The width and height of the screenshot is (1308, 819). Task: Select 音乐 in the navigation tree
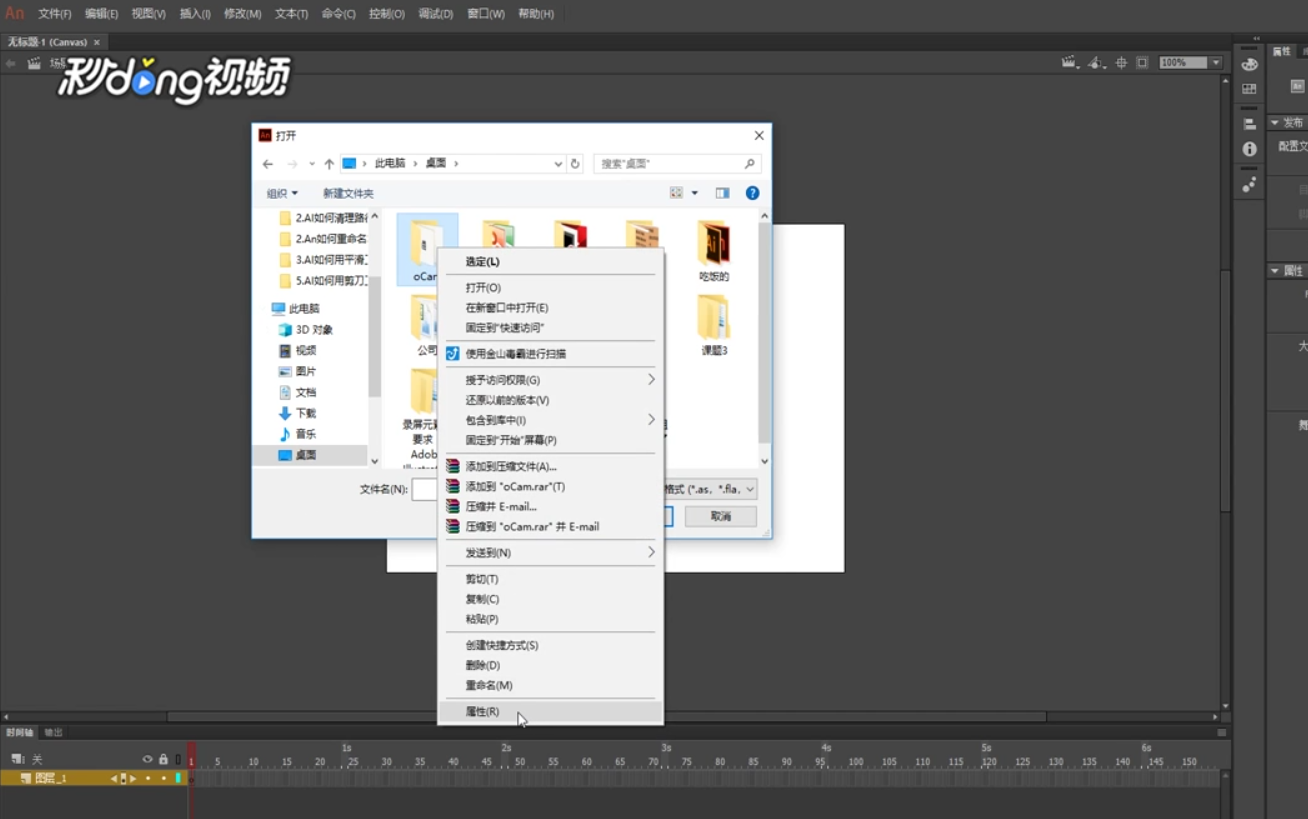coord(297,434)
